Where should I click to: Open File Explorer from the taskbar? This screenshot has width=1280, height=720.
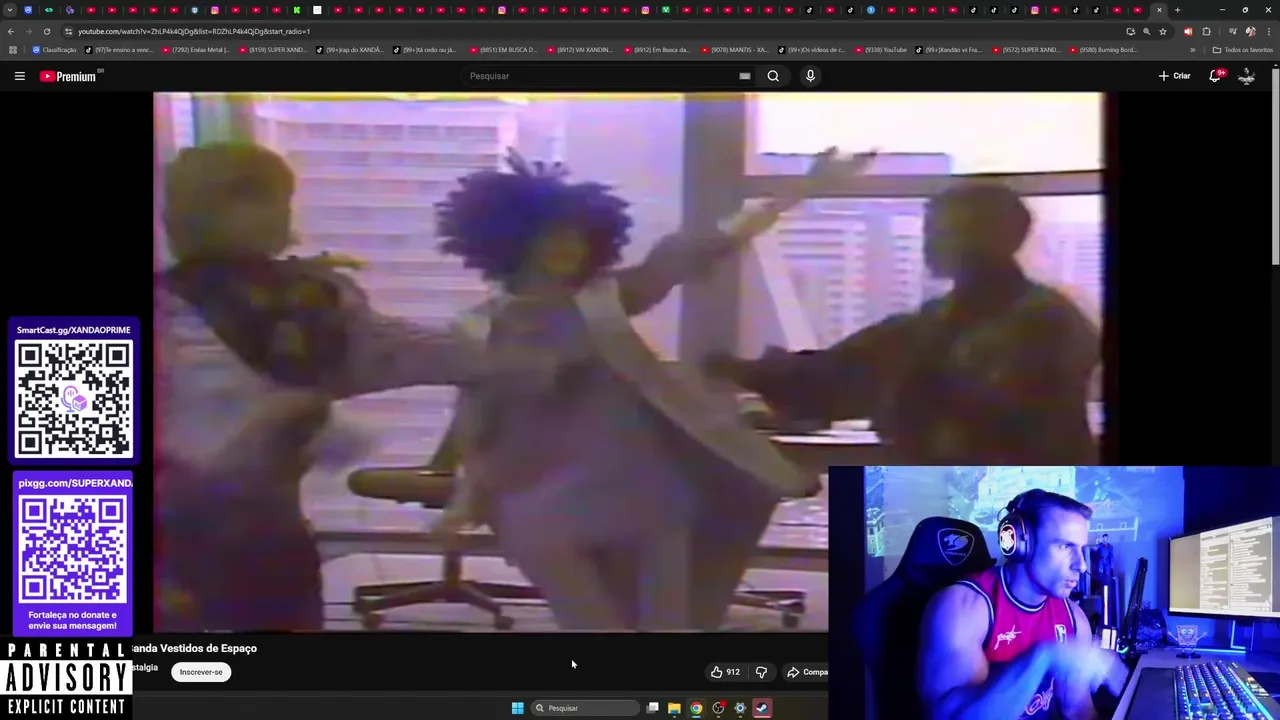tap(674, 708)
